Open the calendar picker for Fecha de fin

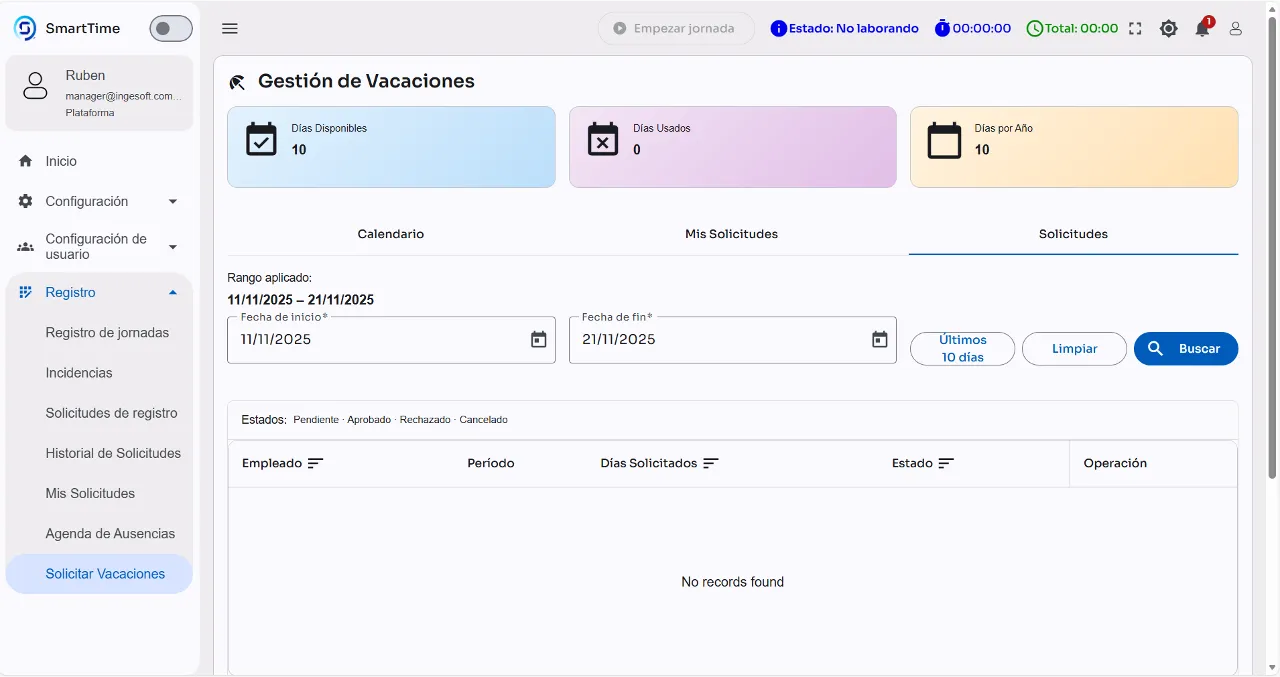[880, 339]
